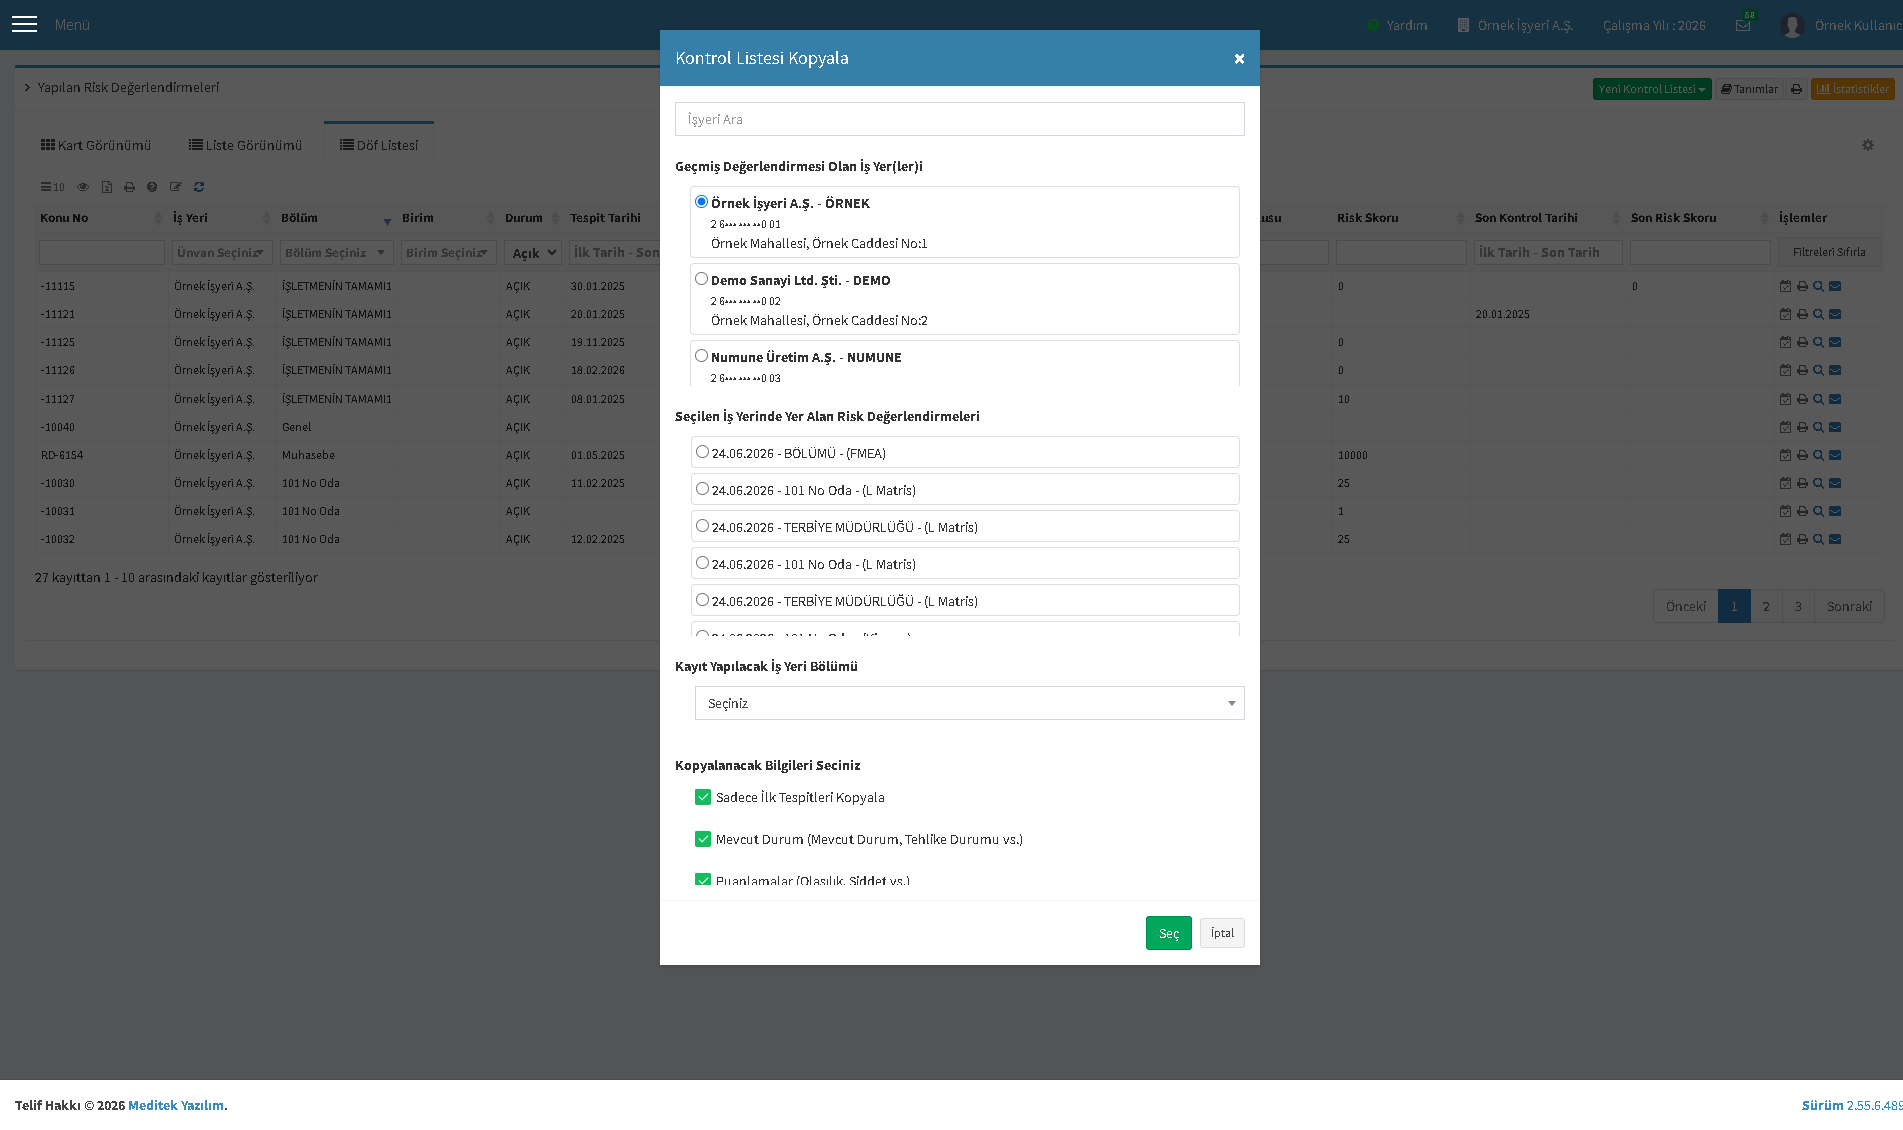The width and height of the screenshot is (1903, 1130).
Task: Toggle Mevcut Durum checkbox
Action: pos(703,839)
